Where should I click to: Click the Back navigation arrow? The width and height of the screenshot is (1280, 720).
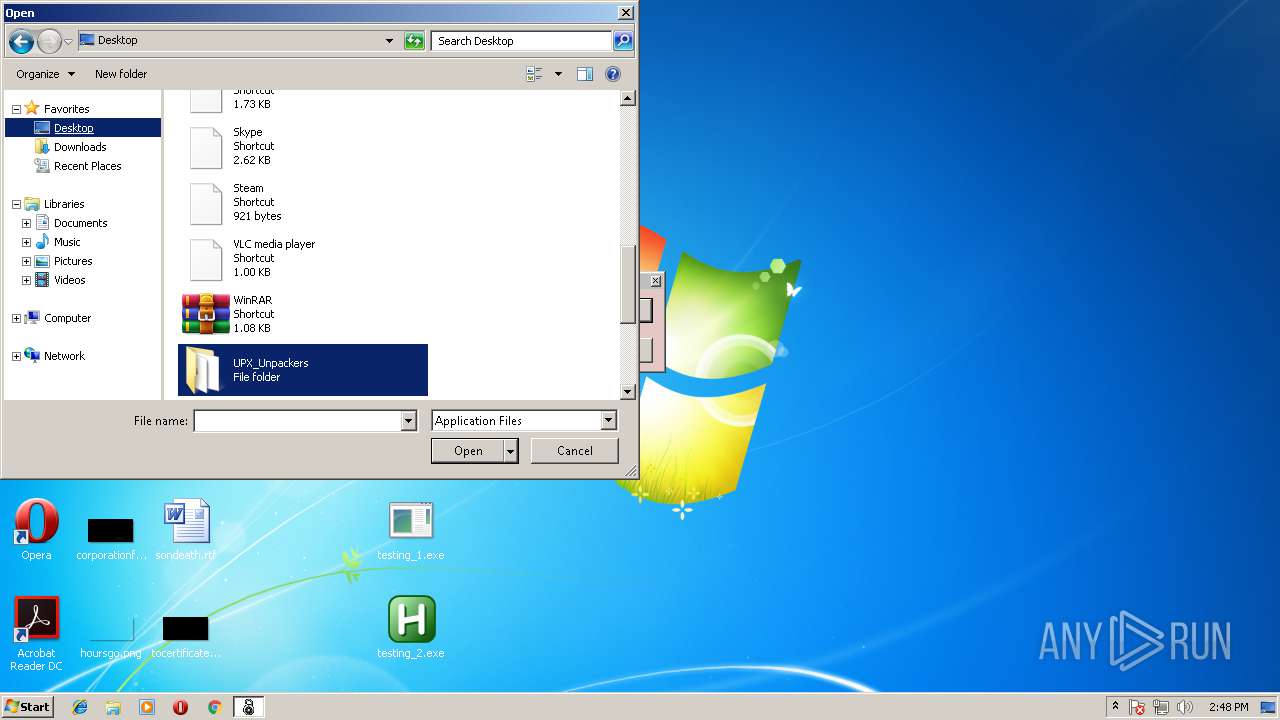tap(21, 41)
